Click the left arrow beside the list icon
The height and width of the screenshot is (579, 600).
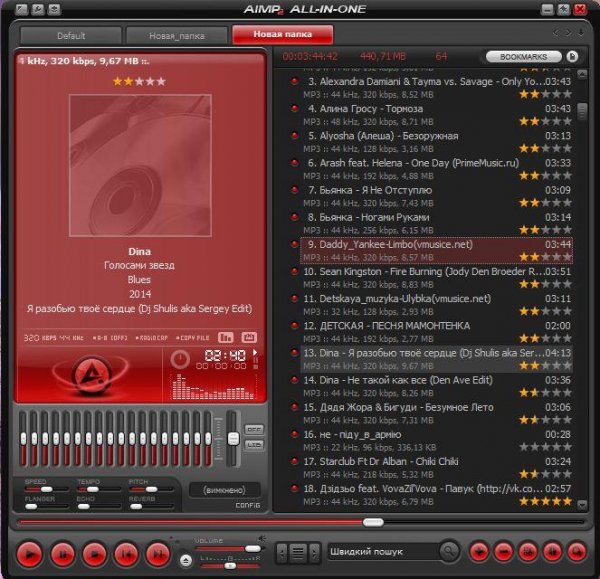click(x=282, y=553)
